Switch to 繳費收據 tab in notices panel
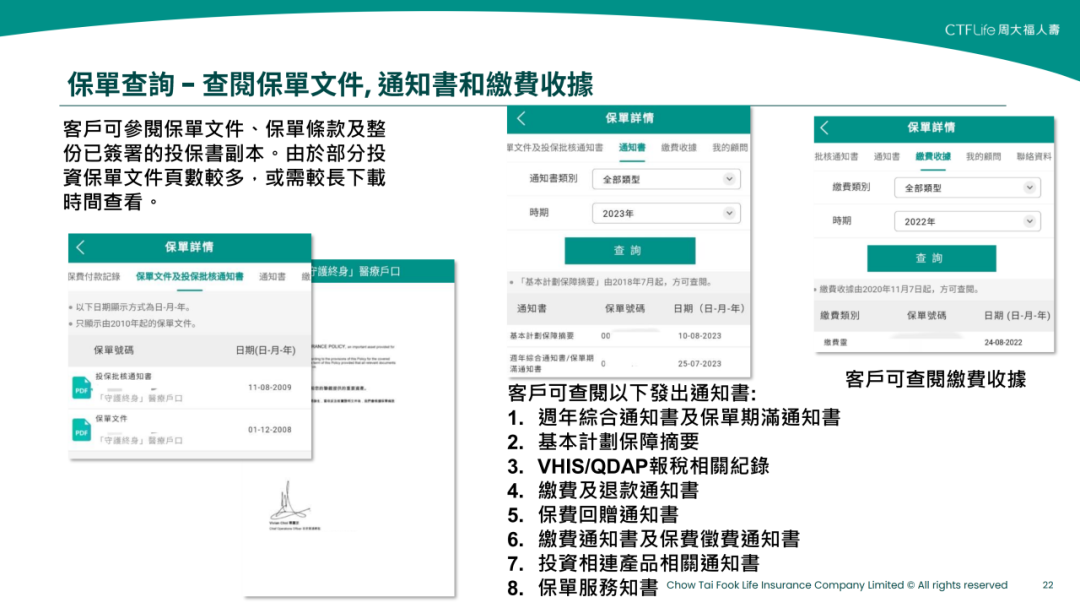This screenshot has width=1080, height=608. pos(678,147)
